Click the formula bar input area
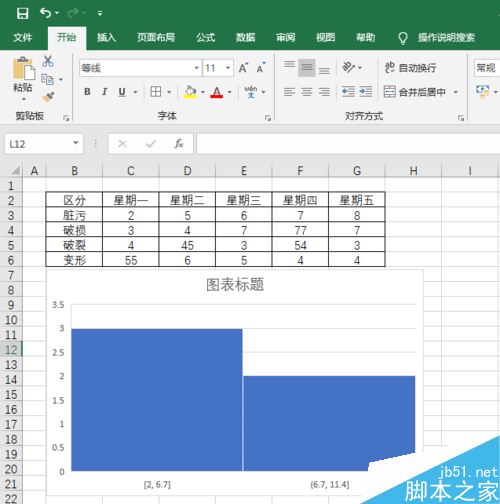Viewport: 500px width, 504px height. [348, 144]
